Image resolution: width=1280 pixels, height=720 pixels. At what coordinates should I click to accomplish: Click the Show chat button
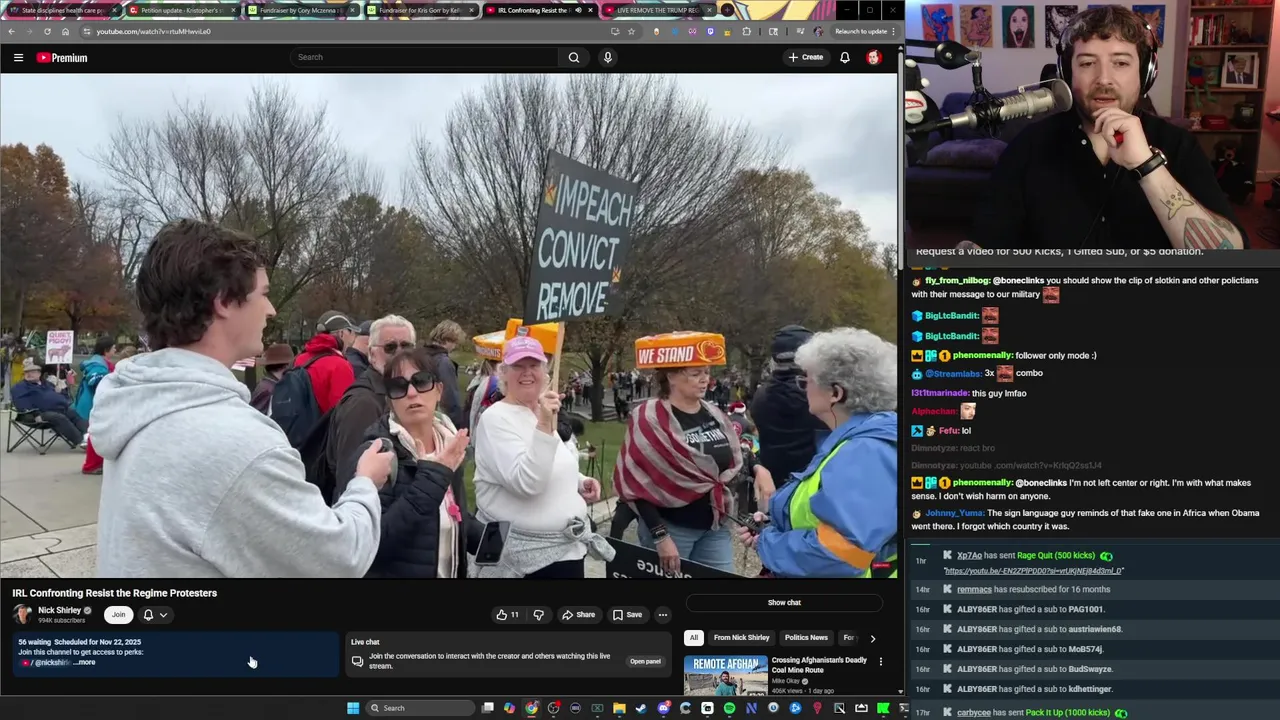[784, 603]
